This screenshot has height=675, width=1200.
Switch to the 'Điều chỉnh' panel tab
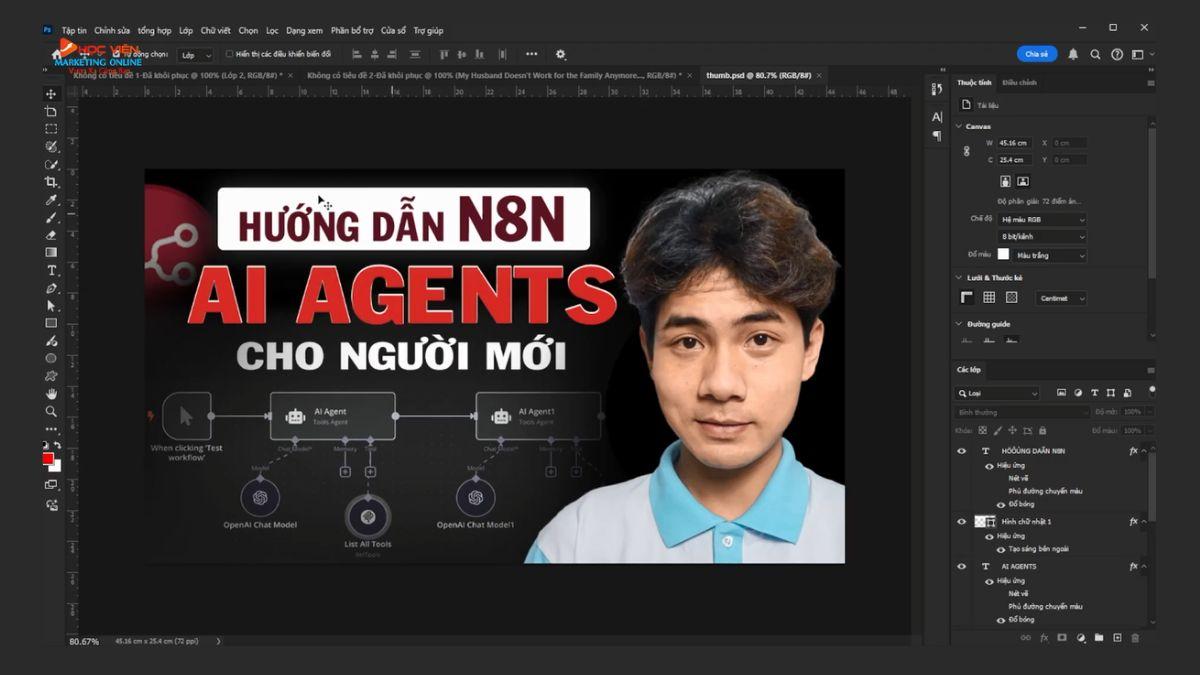pyautogui.click(x=1019, y=83)
